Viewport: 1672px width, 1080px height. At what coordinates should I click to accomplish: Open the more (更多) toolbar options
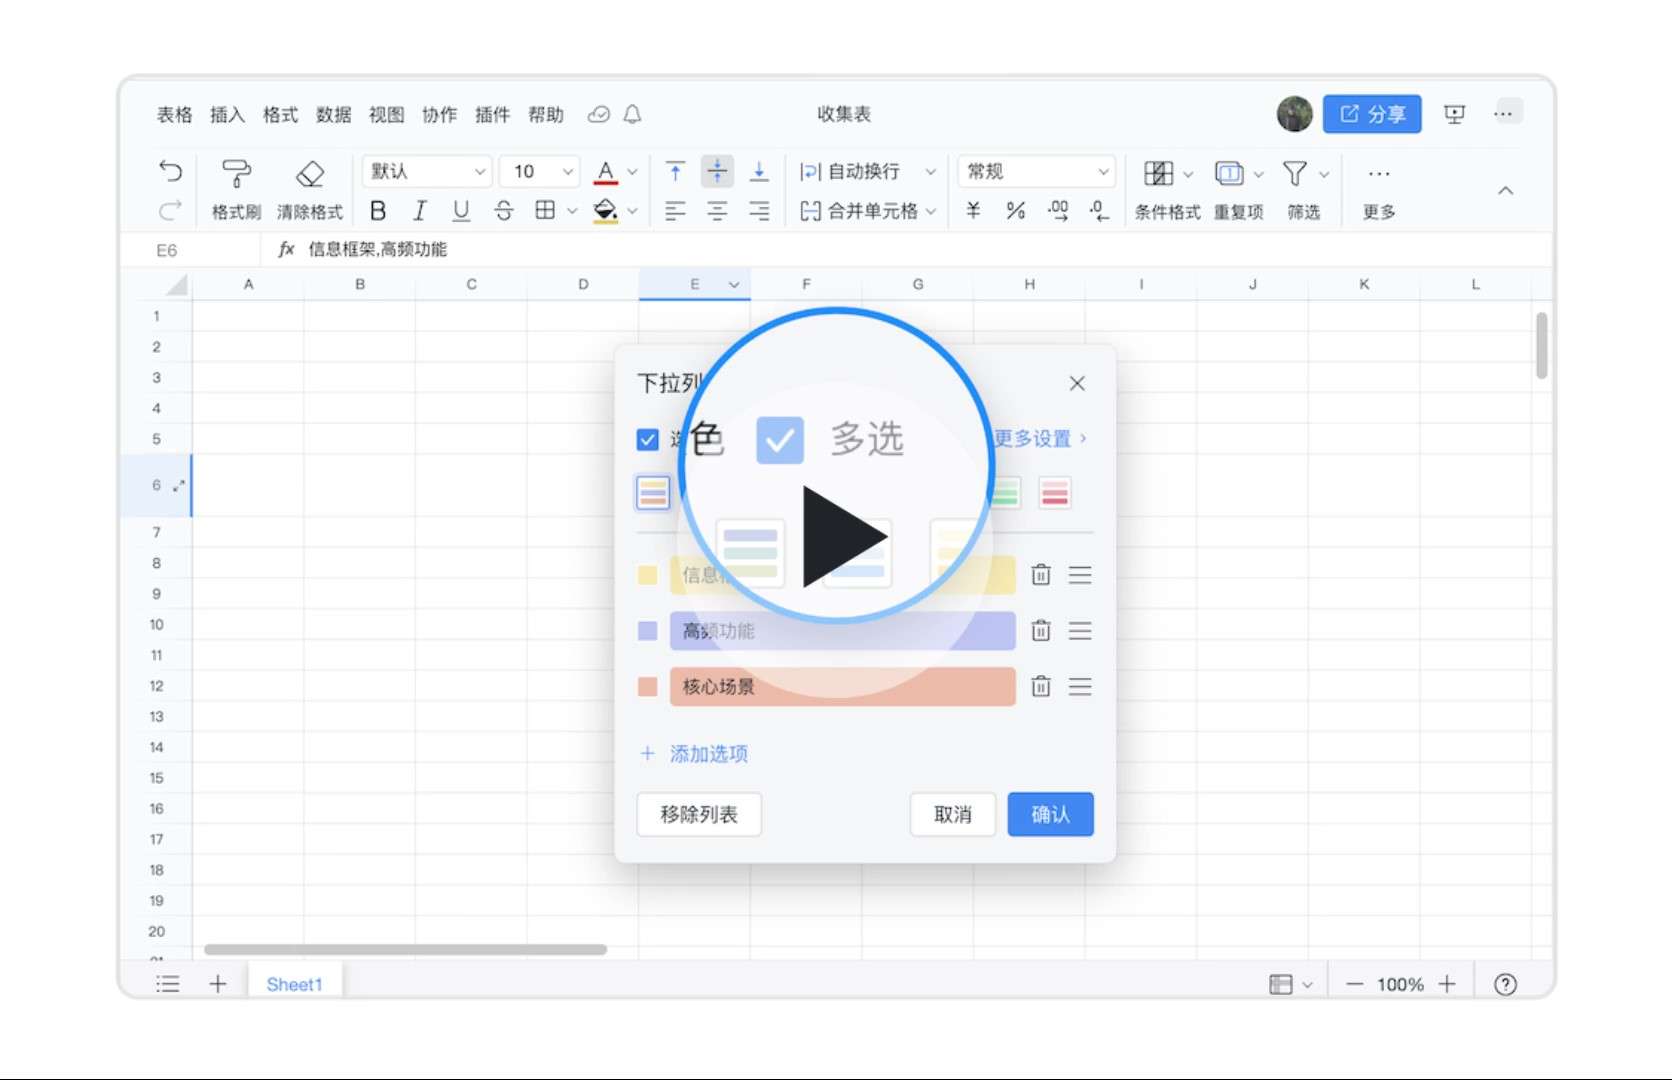(1379, 190)
